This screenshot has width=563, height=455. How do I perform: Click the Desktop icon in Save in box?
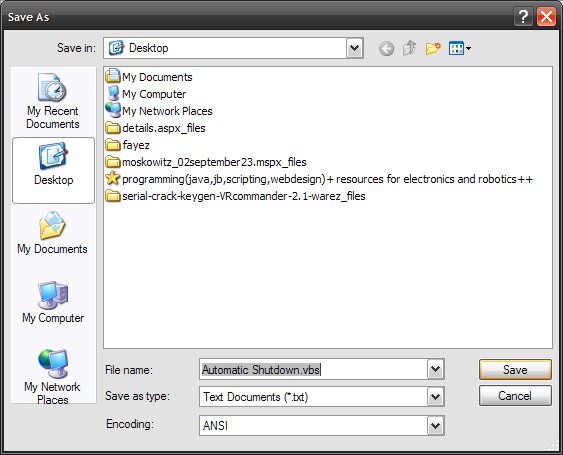[x=116, y=48]
